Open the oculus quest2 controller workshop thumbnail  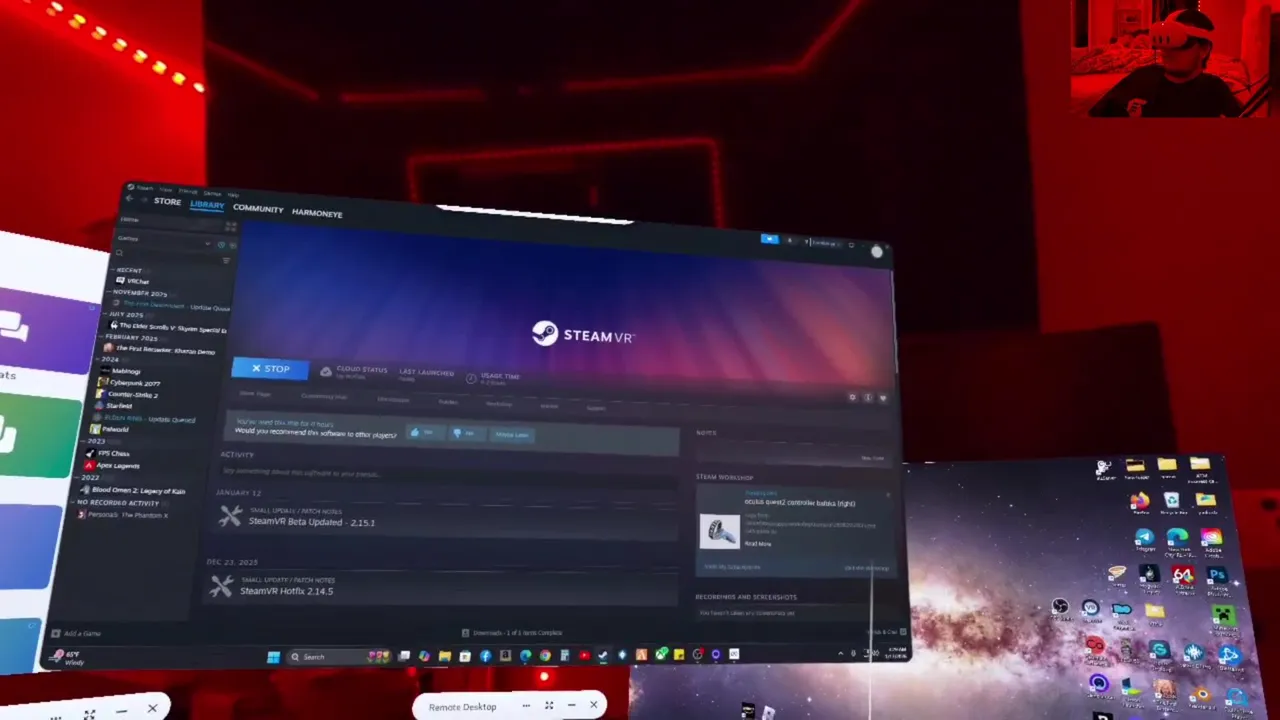tap(719, 531)
